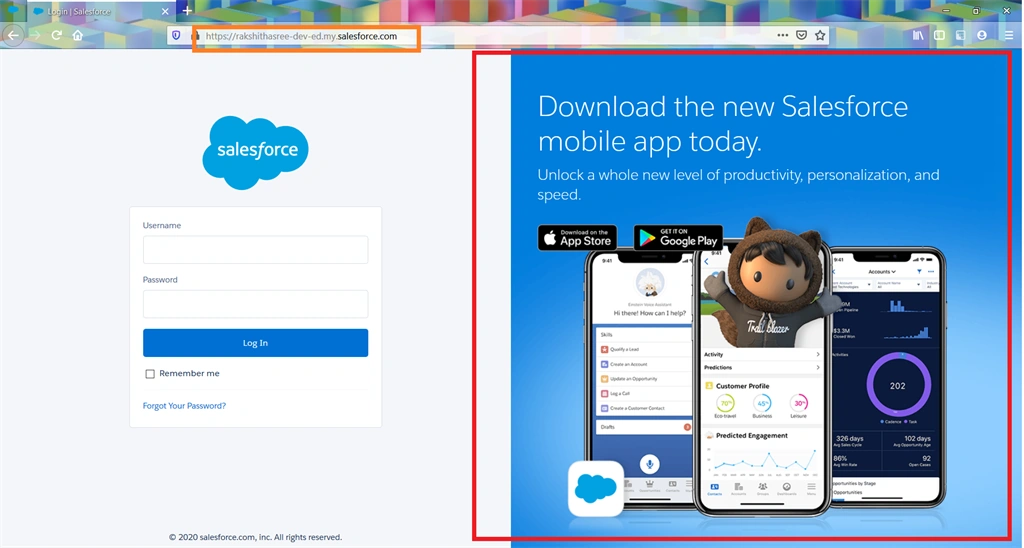Click the address bar URL
This screenshot has width=1024, height=548.
tap(301, 36)
